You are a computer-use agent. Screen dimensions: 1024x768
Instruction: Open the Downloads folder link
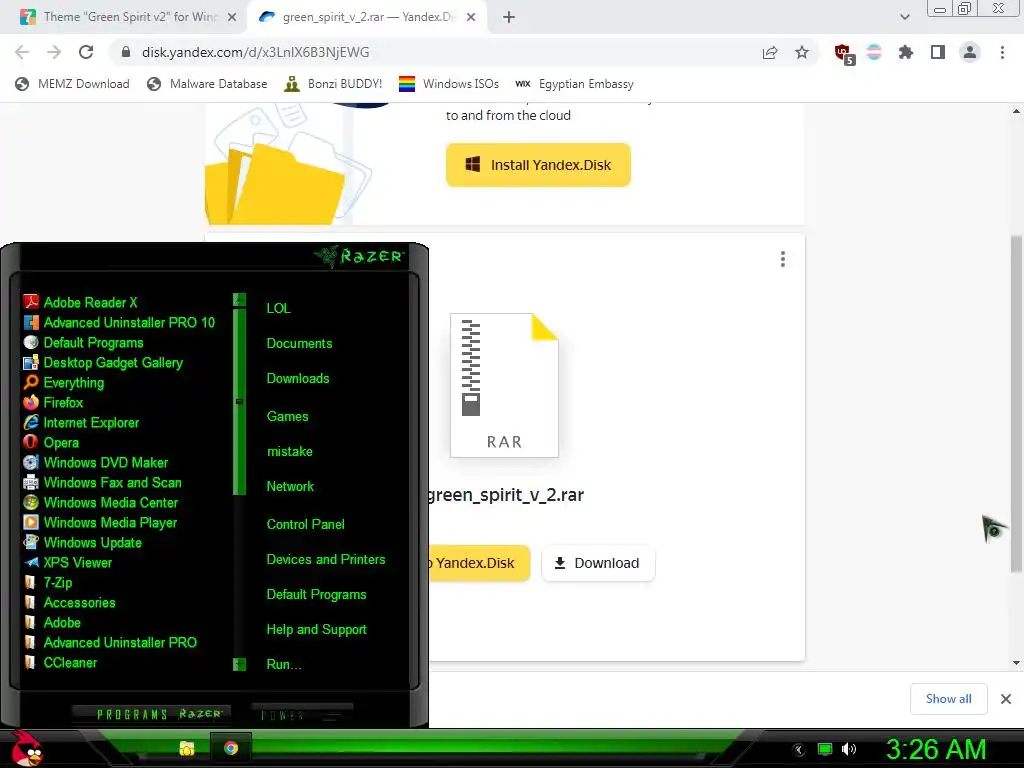(298, 379)
